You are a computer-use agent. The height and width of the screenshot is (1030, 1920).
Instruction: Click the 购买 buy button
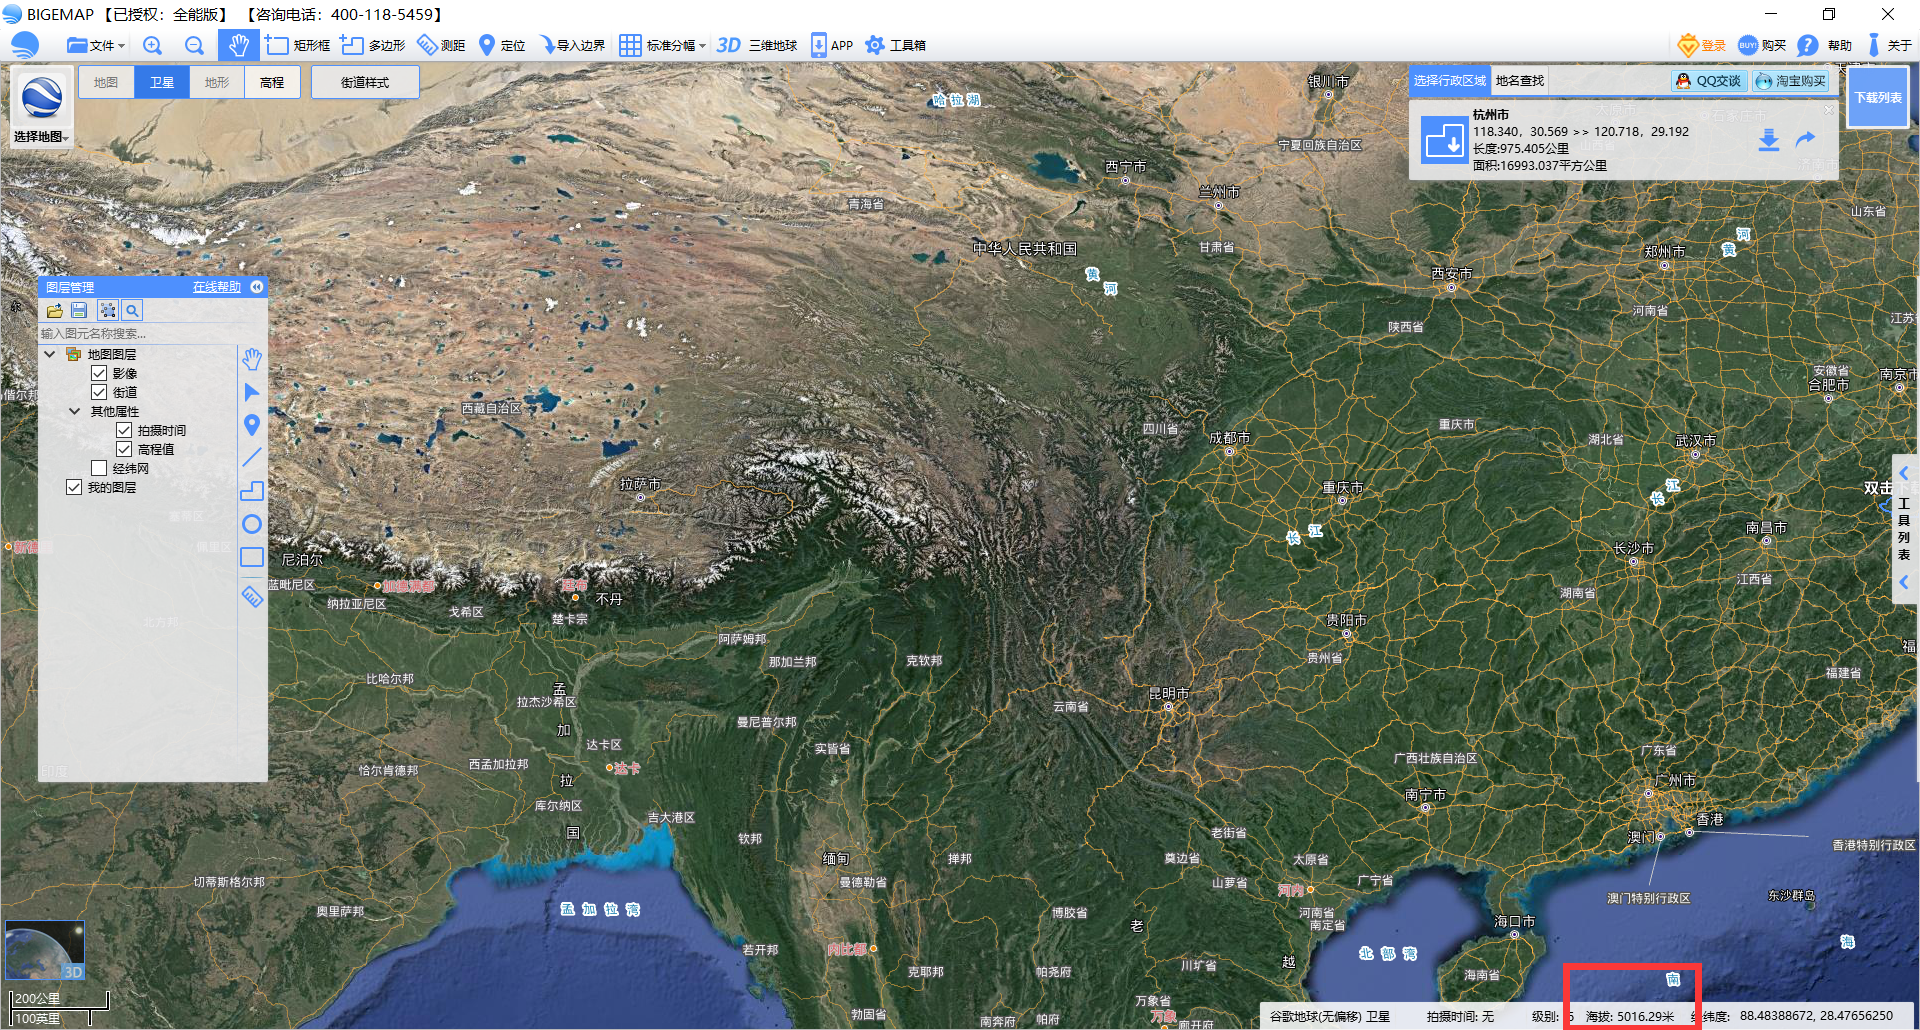[1762, 45]
